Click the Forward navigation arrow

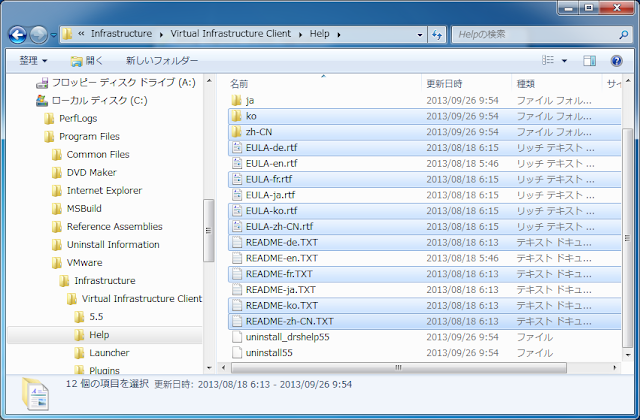coord(38,35)
